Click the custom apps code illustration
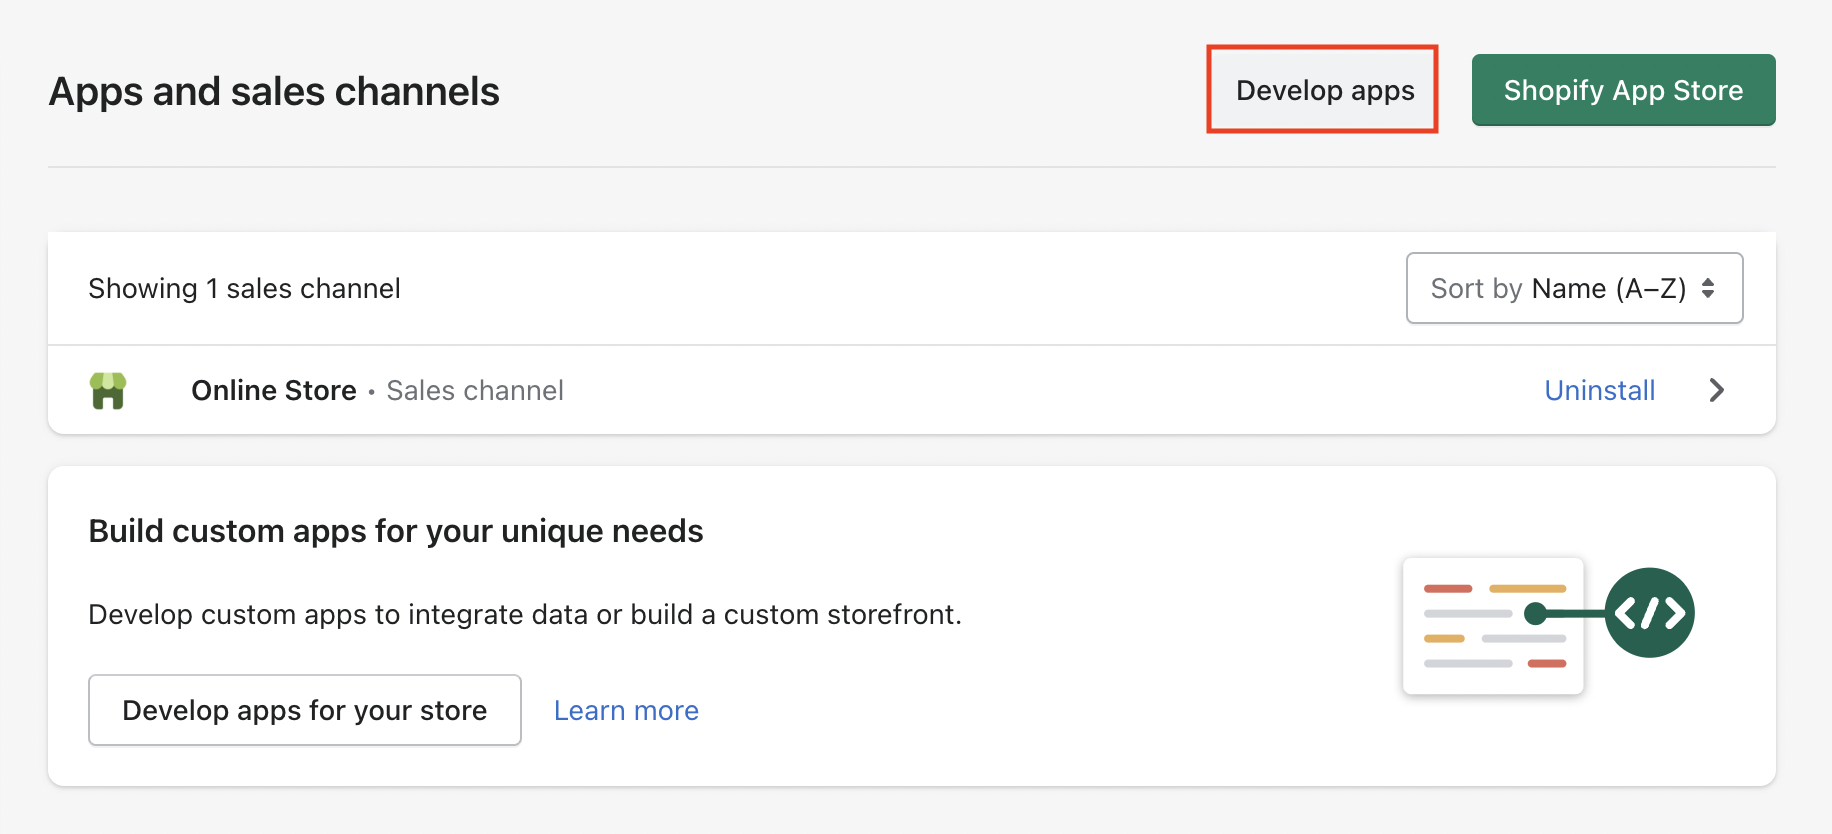1832x834 pixels. click(x=1548, y=625)
